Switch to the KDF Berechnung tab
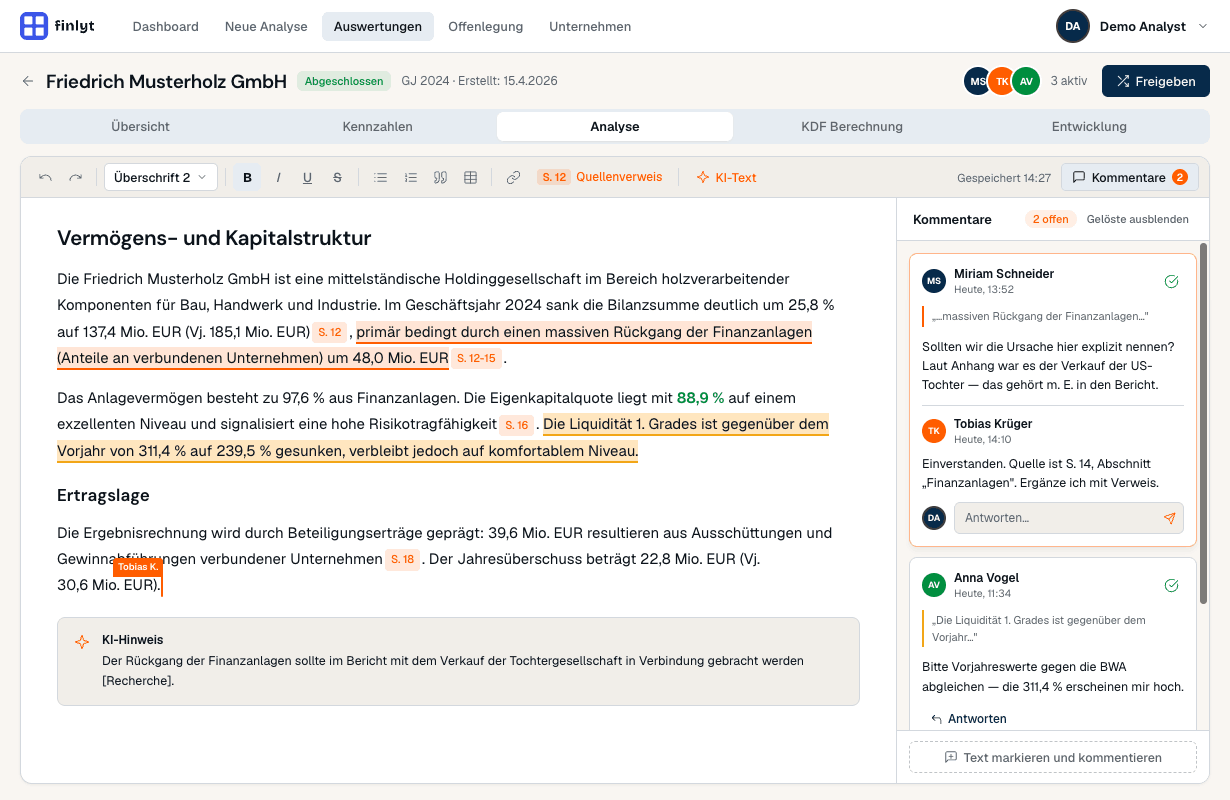Screen dimensions: 1230x800 [x=852, y=126]
